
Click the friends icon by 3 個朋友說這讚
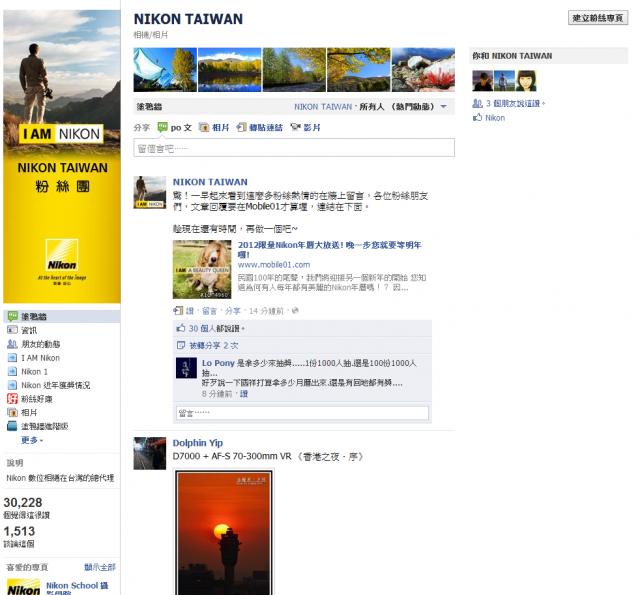(477, 103)
